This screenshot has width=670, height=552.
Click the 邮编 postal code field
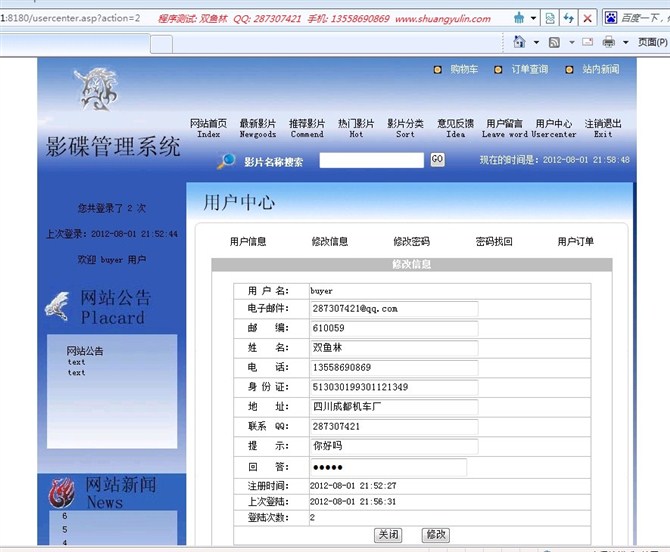point(394,329)
